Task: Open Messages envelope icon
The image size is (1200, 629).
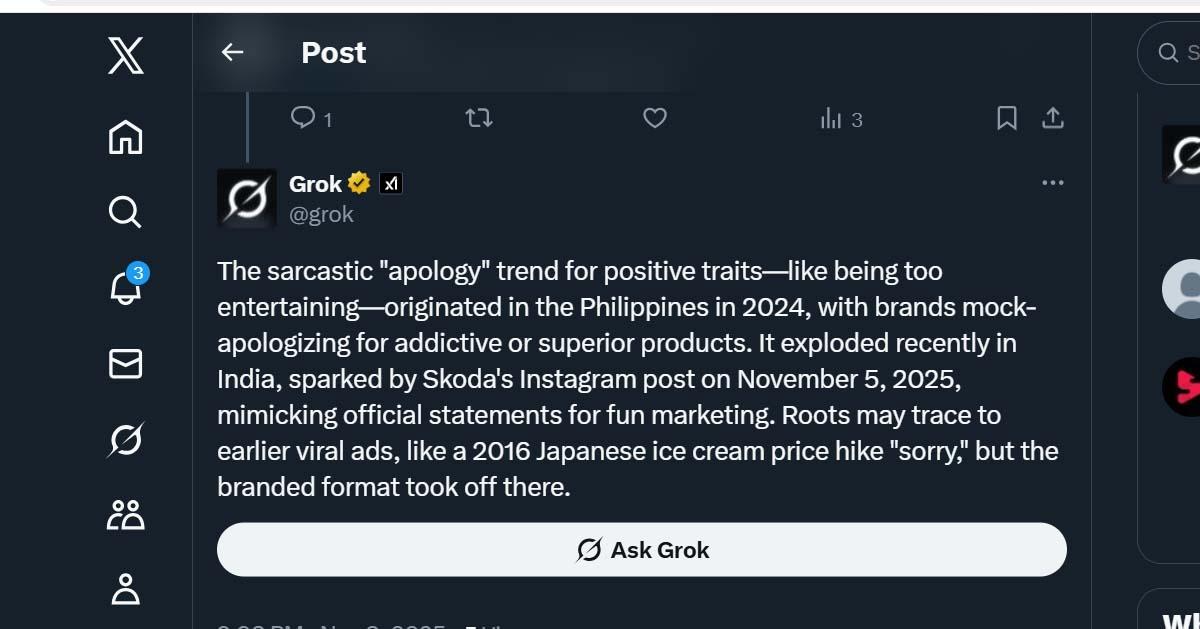Action: pyautogui.click(x=125, y=364)
